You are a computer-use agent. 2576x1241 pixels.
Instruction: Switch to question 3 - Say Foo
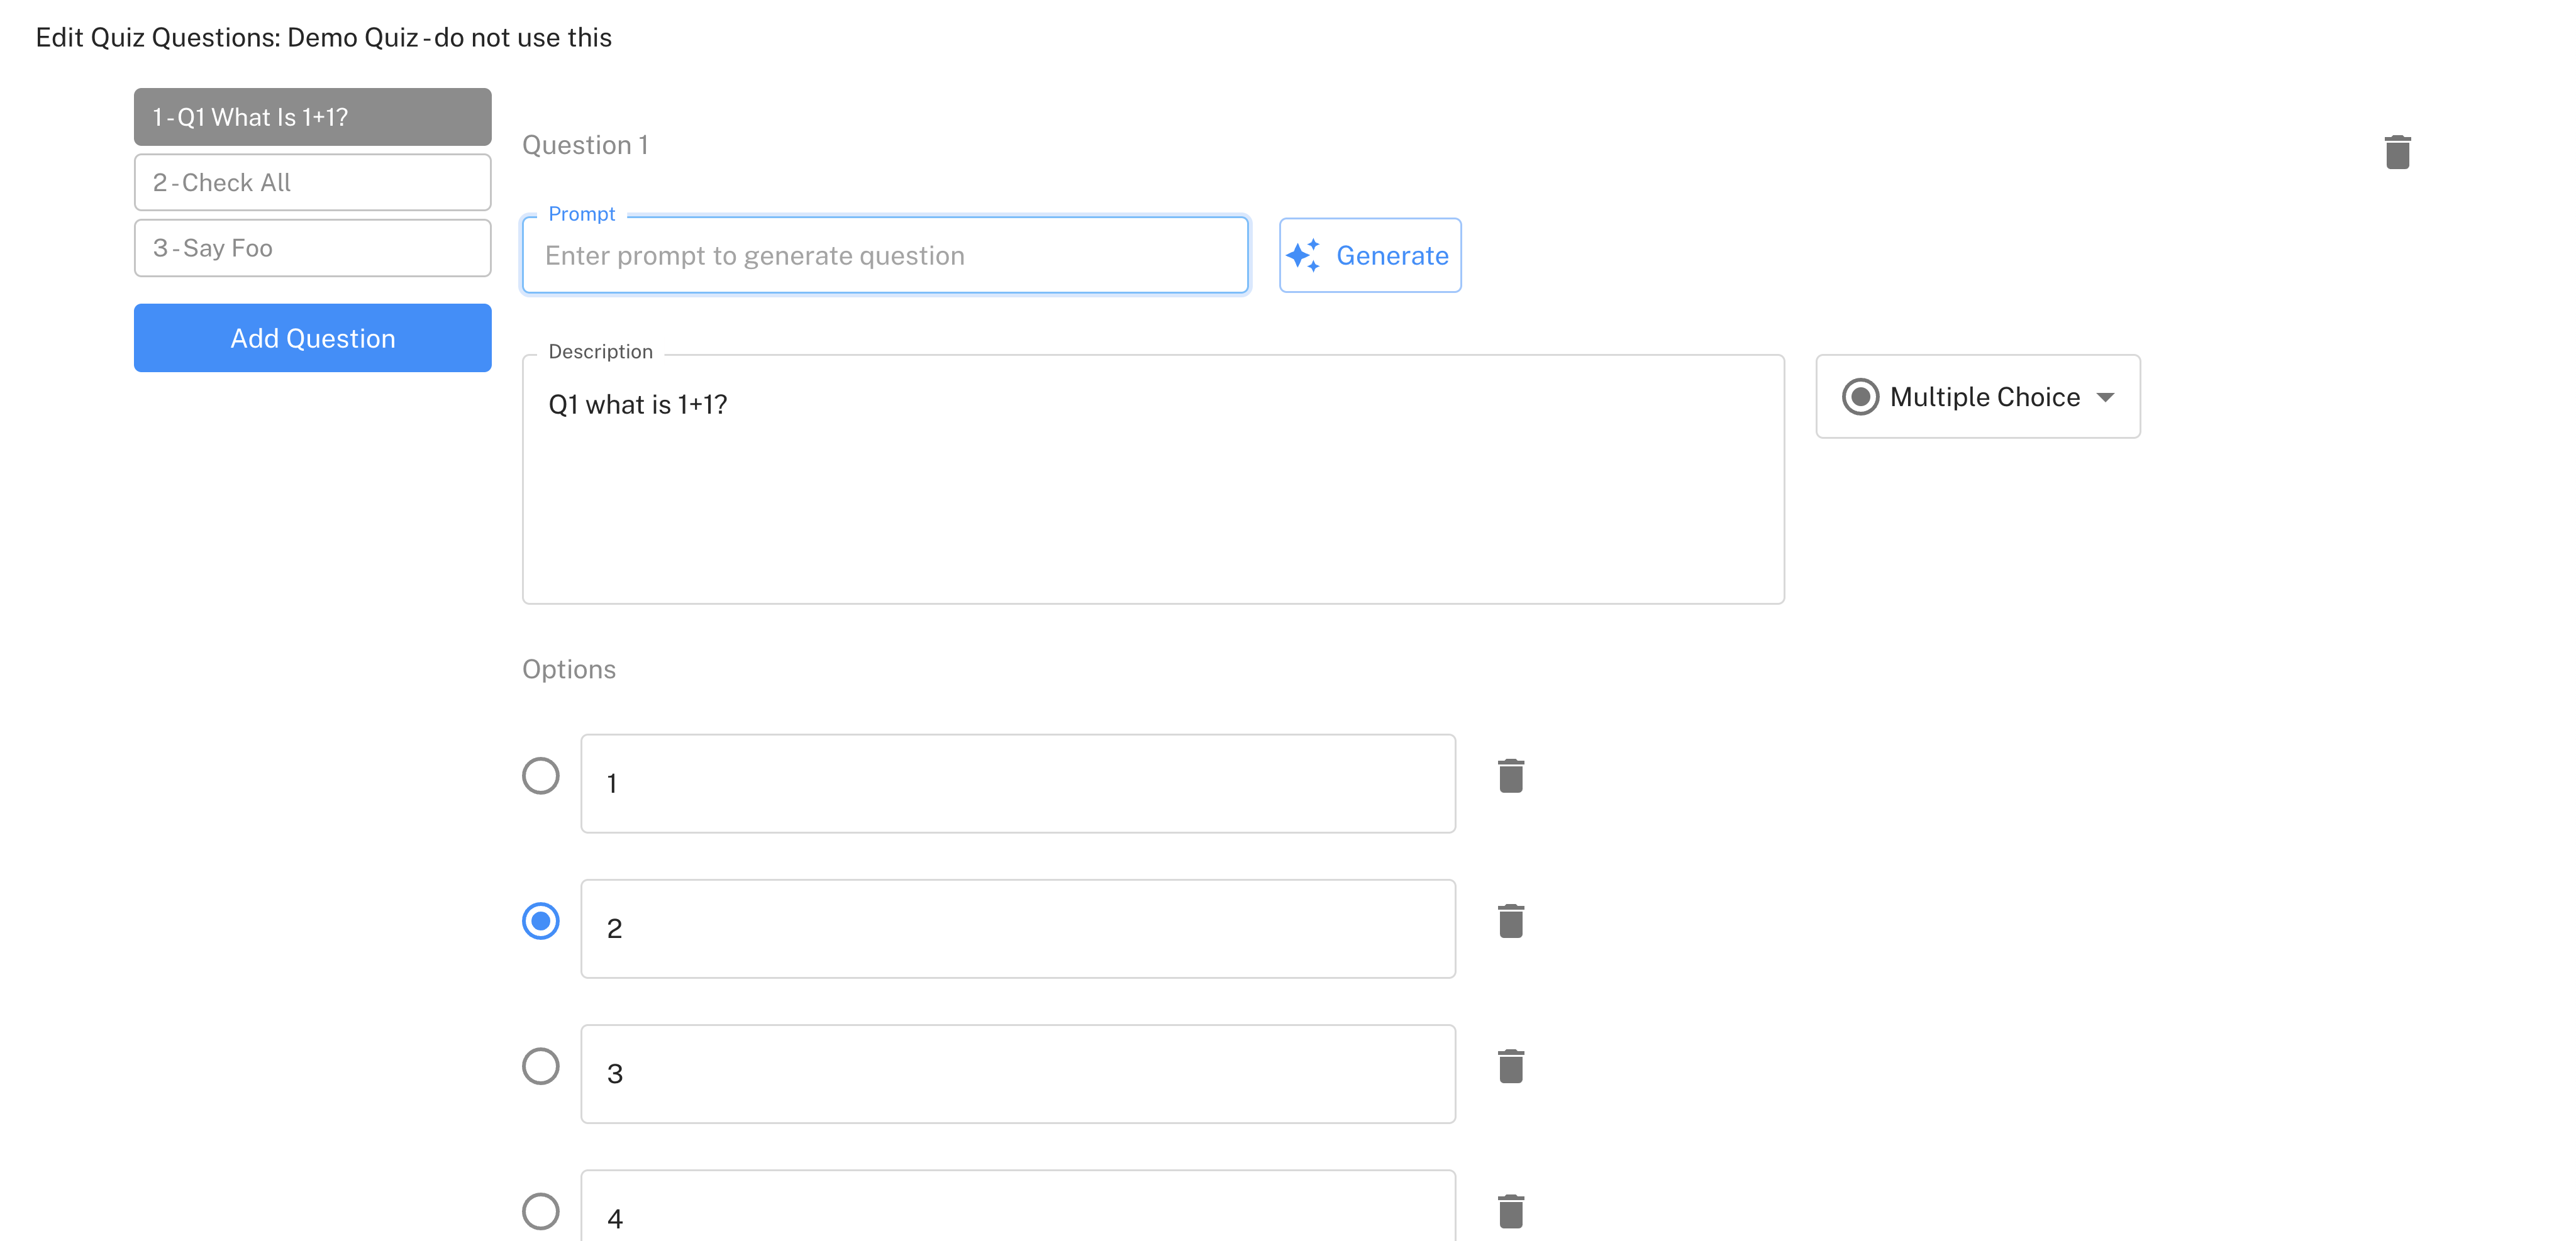pos(312,248)
